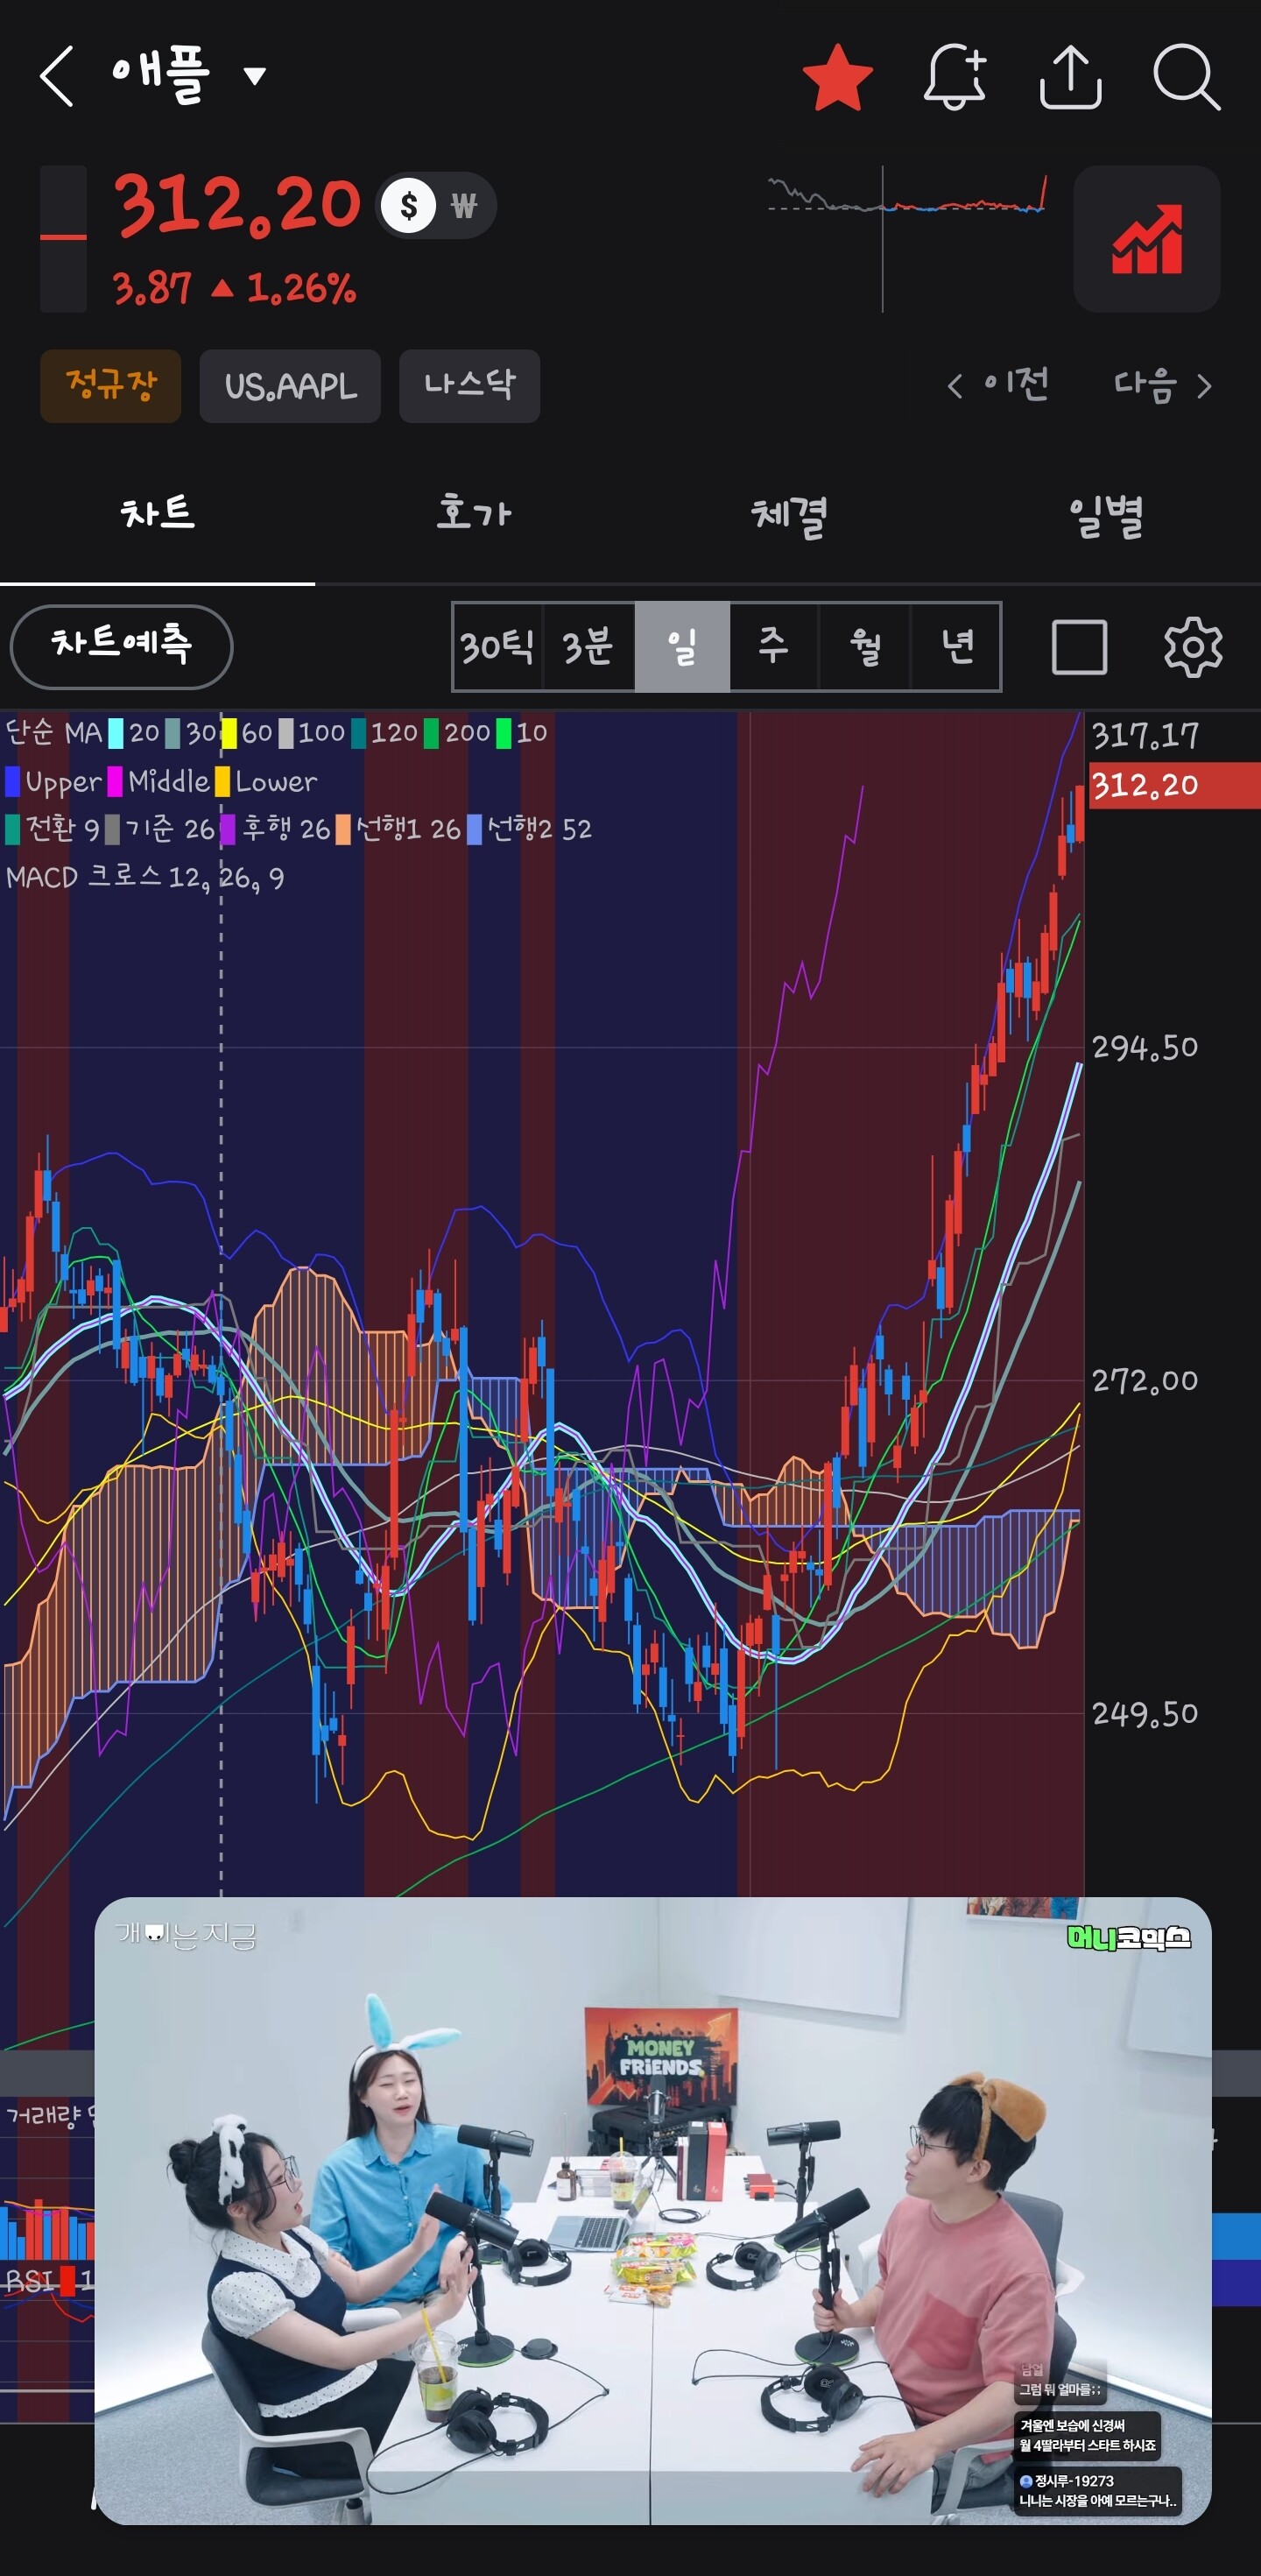Open chart settings gear icon
This screenshot has width=1261, height=2576.
click(x=1193, y=647)
